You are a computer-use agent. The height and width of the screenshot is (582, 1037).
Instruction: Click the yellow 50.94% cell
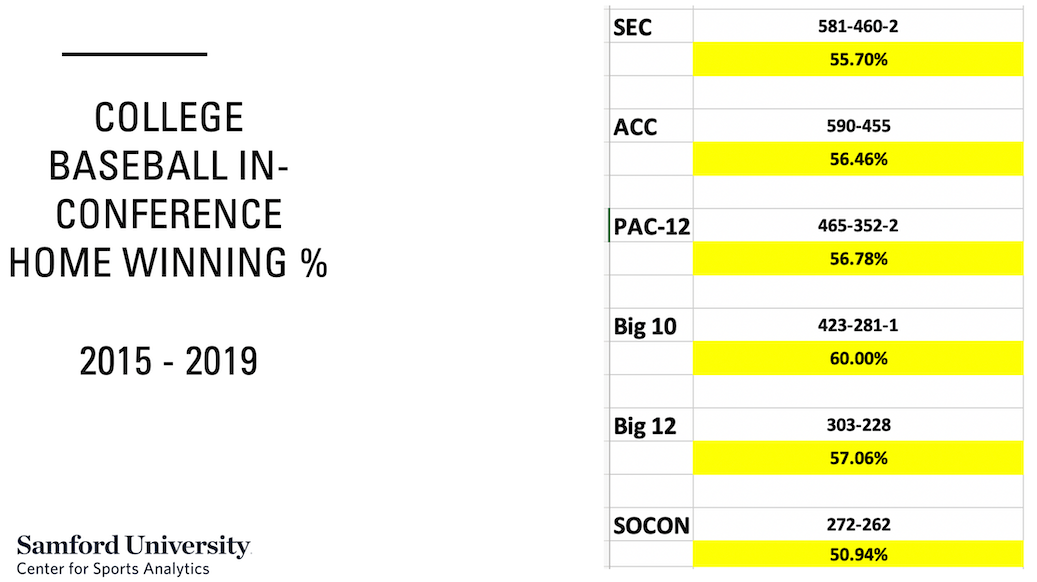click(x=858, y=554)
